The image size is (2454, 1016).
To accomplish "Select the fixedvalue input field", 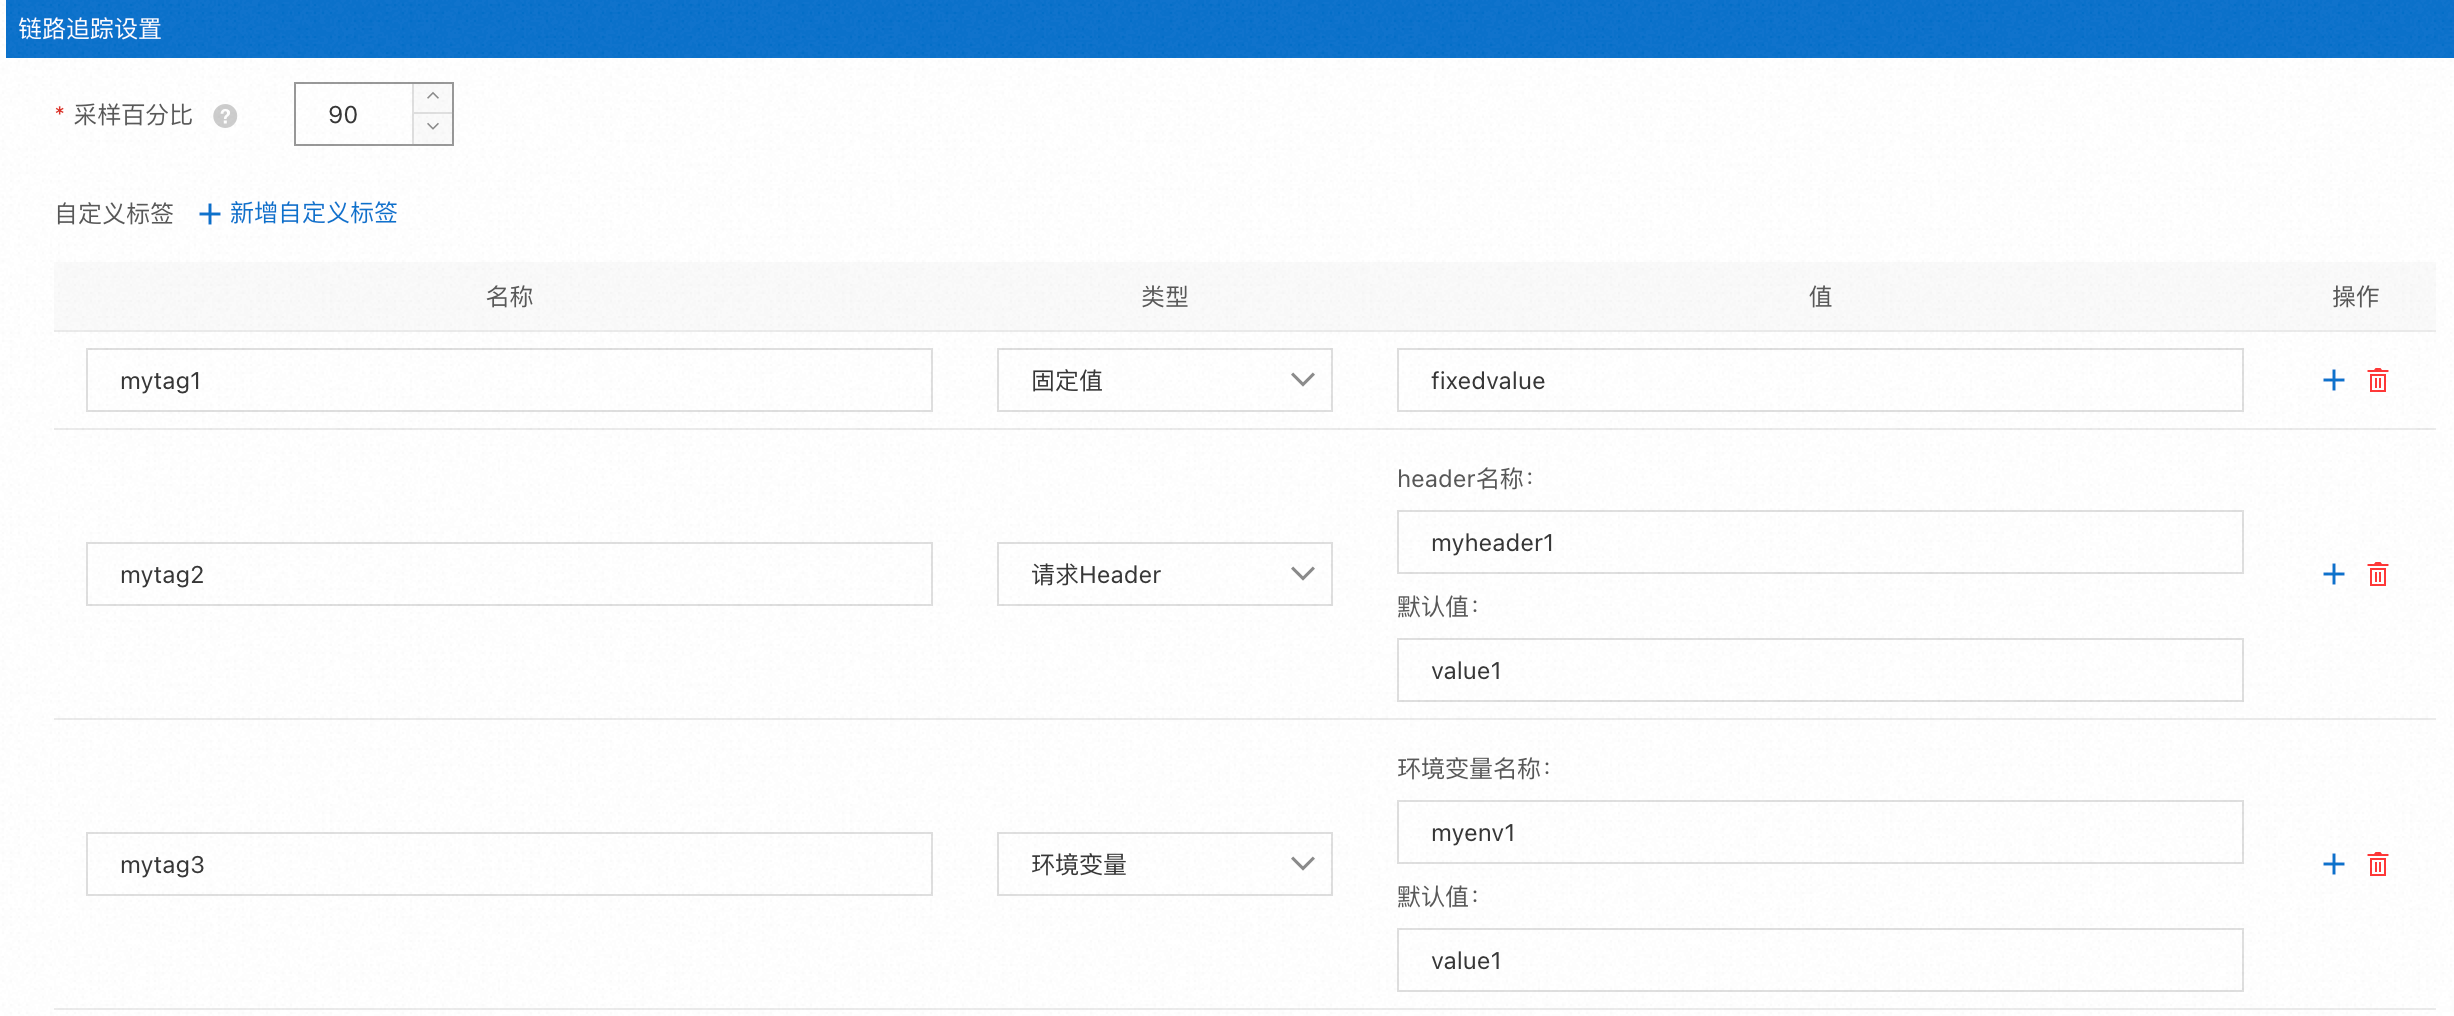I will 1819,380.
